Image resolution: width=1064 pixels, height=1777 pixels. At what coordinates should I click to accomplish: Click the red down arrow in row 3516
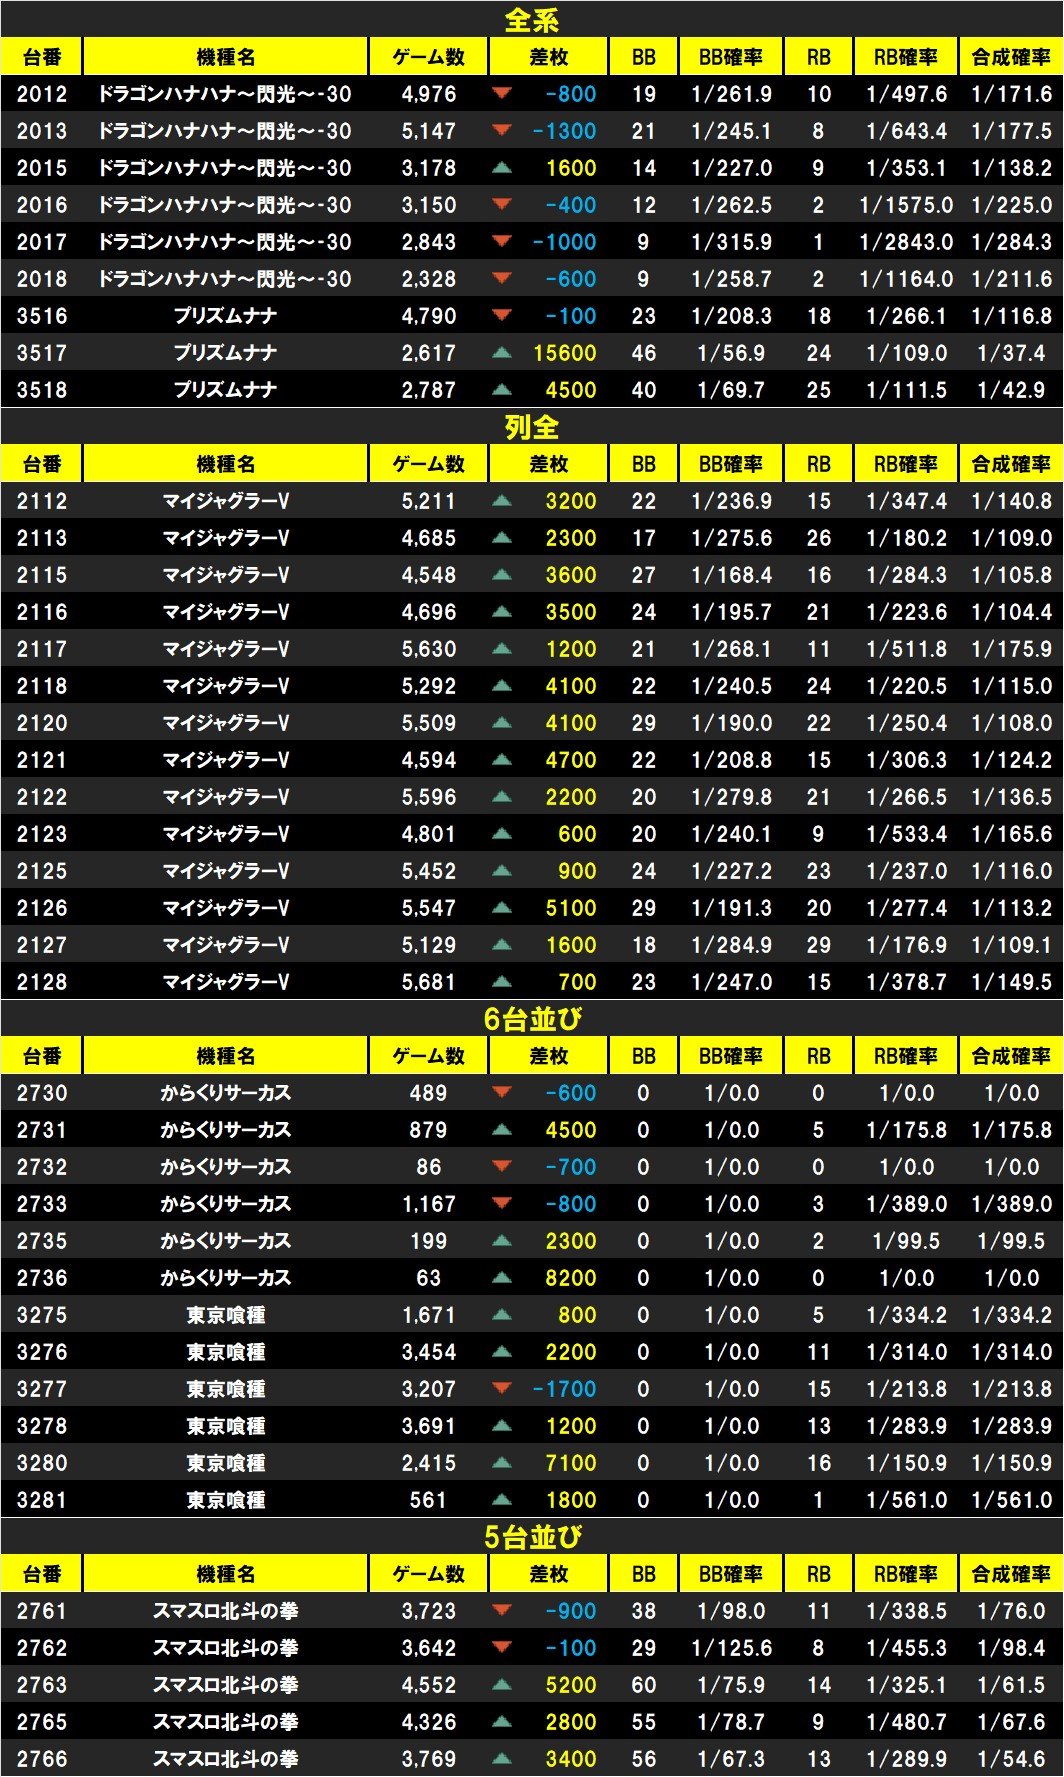(502, 316)
